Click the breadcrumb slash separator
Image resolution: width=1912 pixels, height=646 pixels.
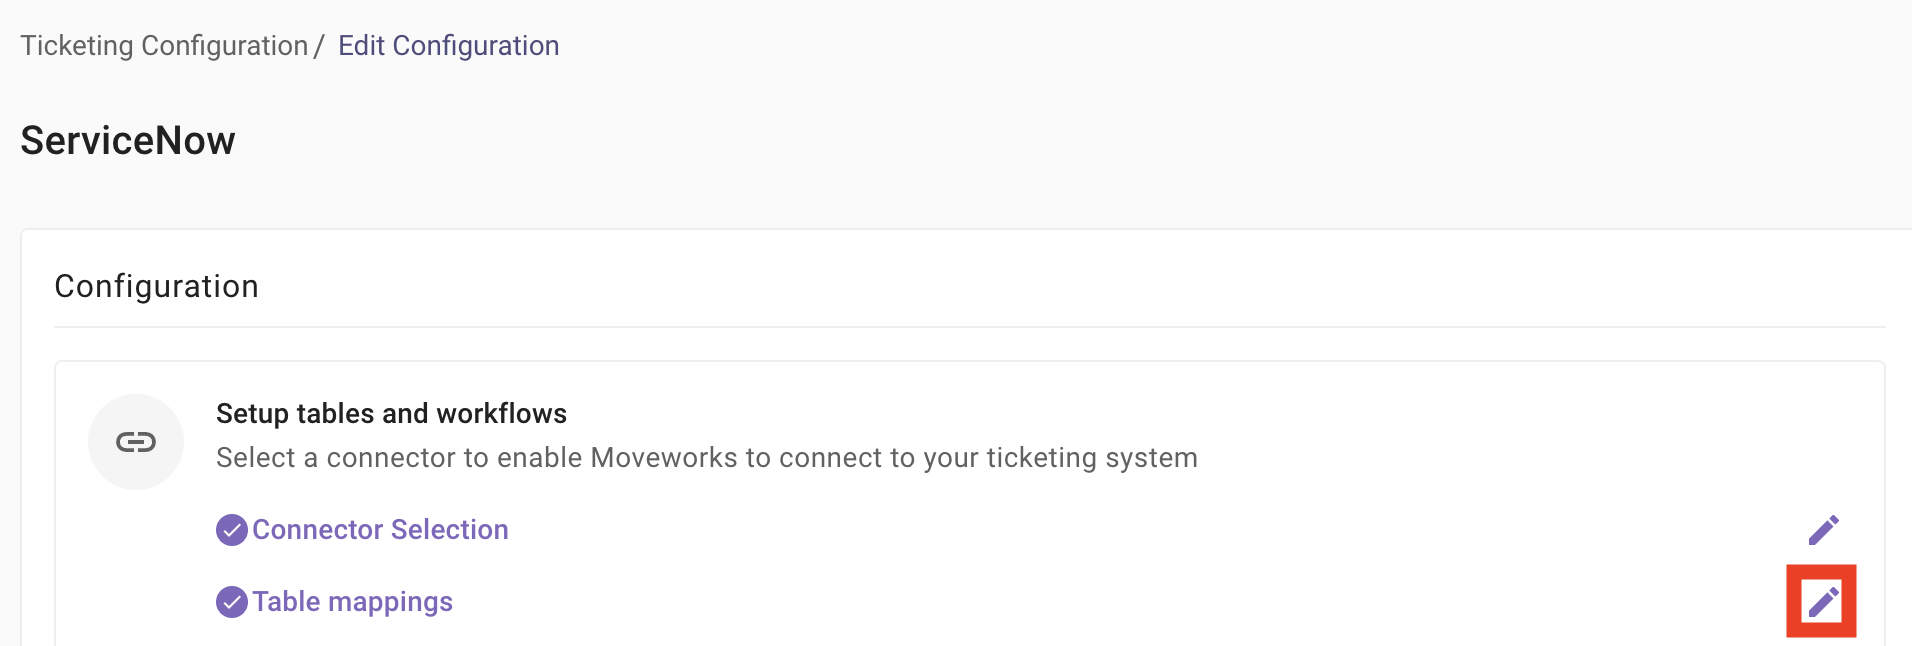tap(319, 46)
